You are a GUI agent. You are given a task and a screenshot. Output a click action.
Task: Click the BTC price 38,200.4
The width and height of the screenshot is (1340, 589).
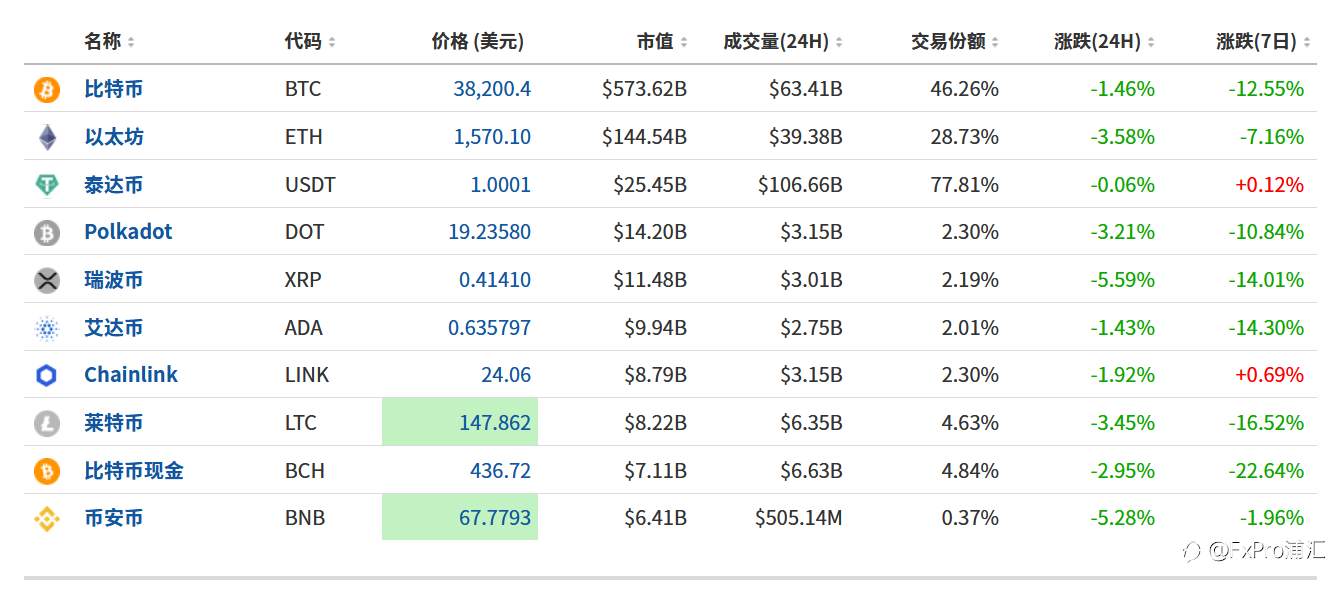tap(492, 89)
